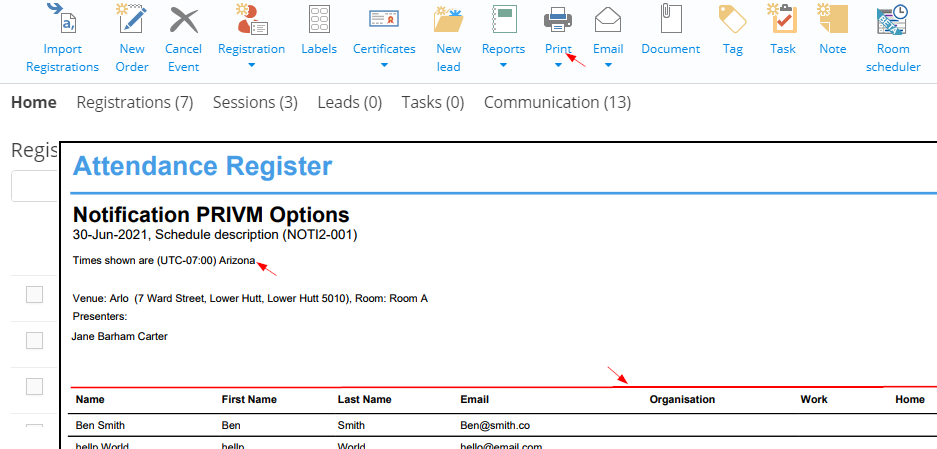
Task: Switch to the Home tab
Action: [34, 102]
